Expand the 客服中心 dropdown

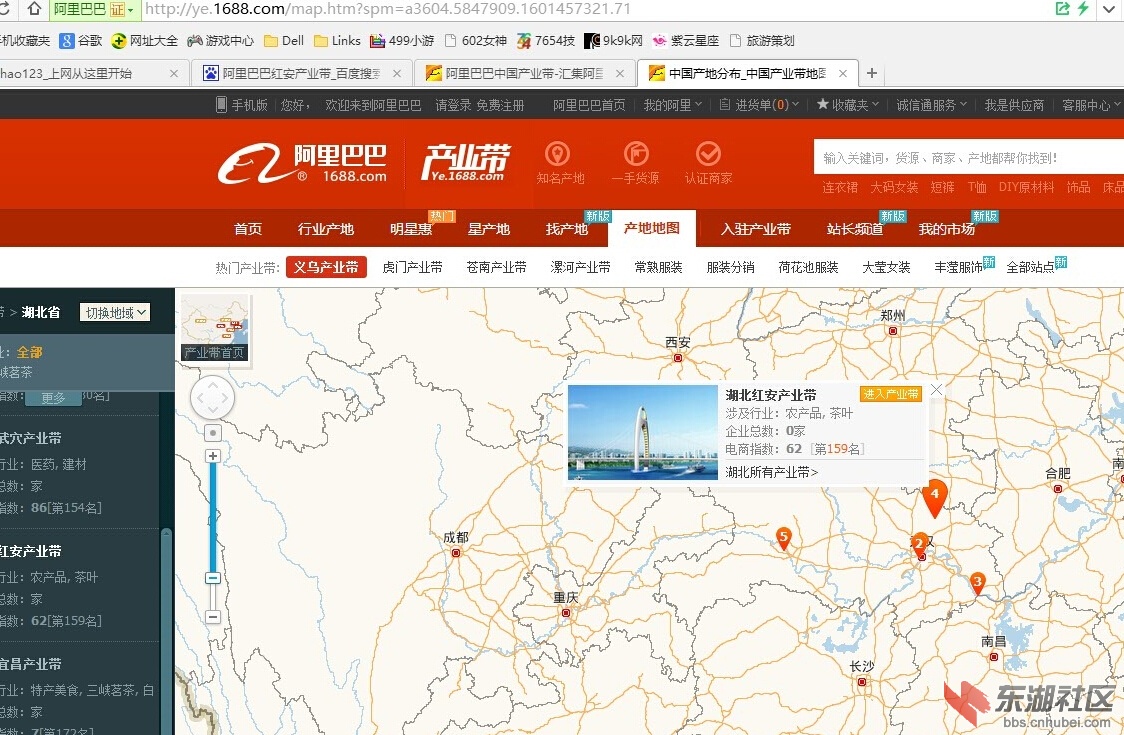[x=1091, y=105]
